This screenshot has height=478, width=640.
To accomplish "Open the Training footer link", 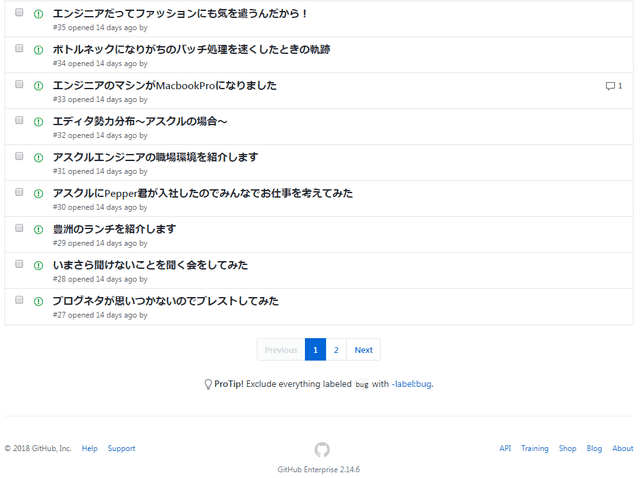I will click(535, 449).
